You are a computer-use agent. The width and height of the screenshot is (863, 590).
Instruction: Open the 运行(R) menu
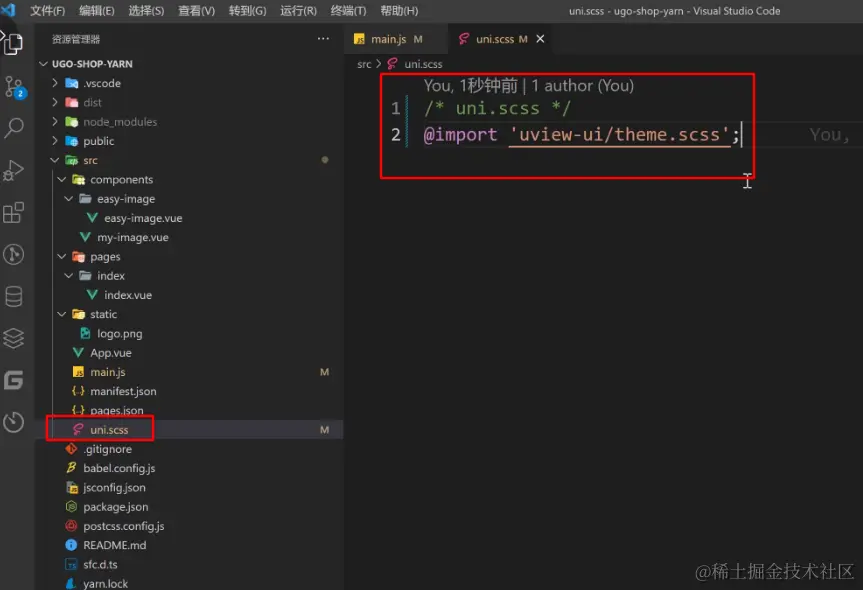(x=298, y=10)
